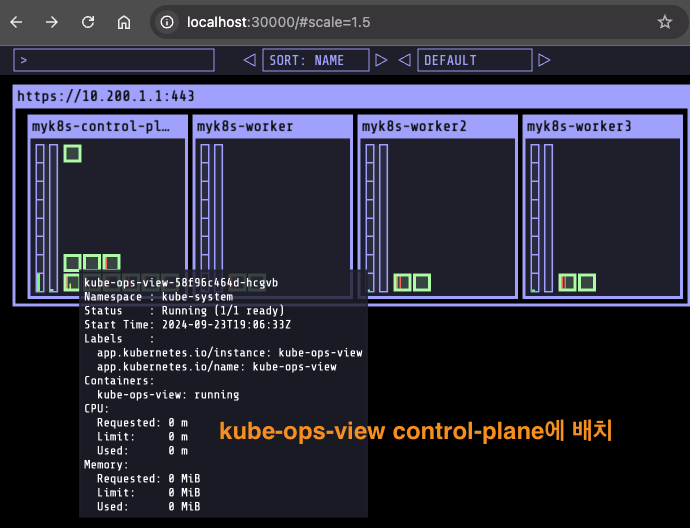Image resolution: width=690 pixels, height=528 pixels.
Task: Open the browser home page
Action: [x=124, y=22]
